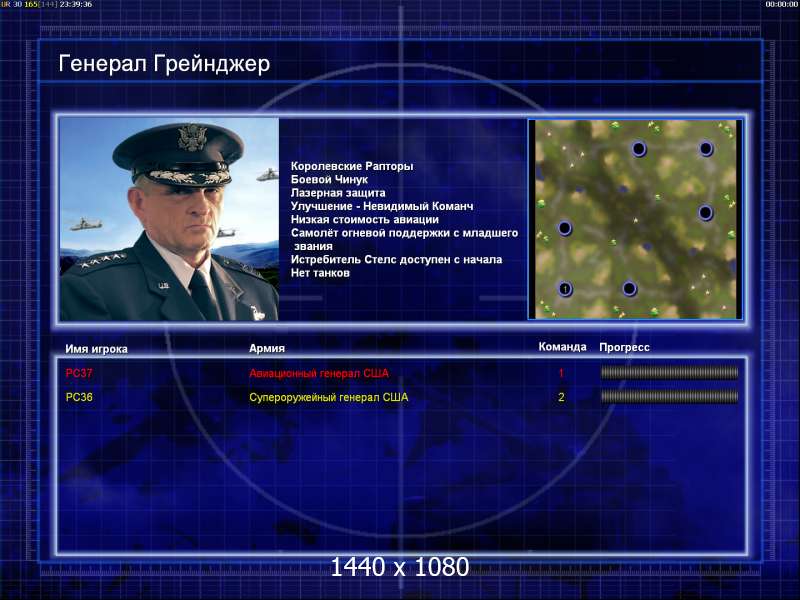This screenshot has height=600, width=800.
Task: Click ability line 'Боевой Чинук'
Action: 329,180
